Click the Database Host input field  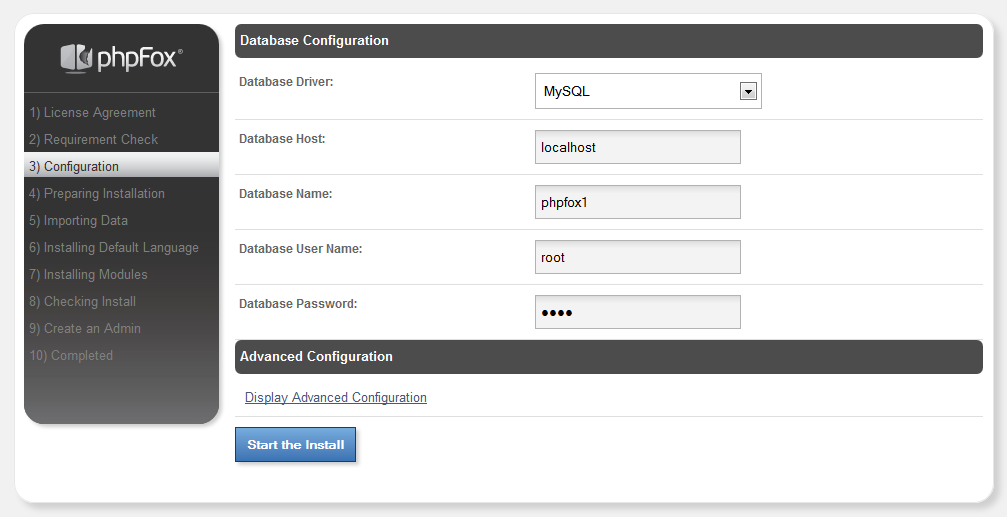click(x=638, y=147)
